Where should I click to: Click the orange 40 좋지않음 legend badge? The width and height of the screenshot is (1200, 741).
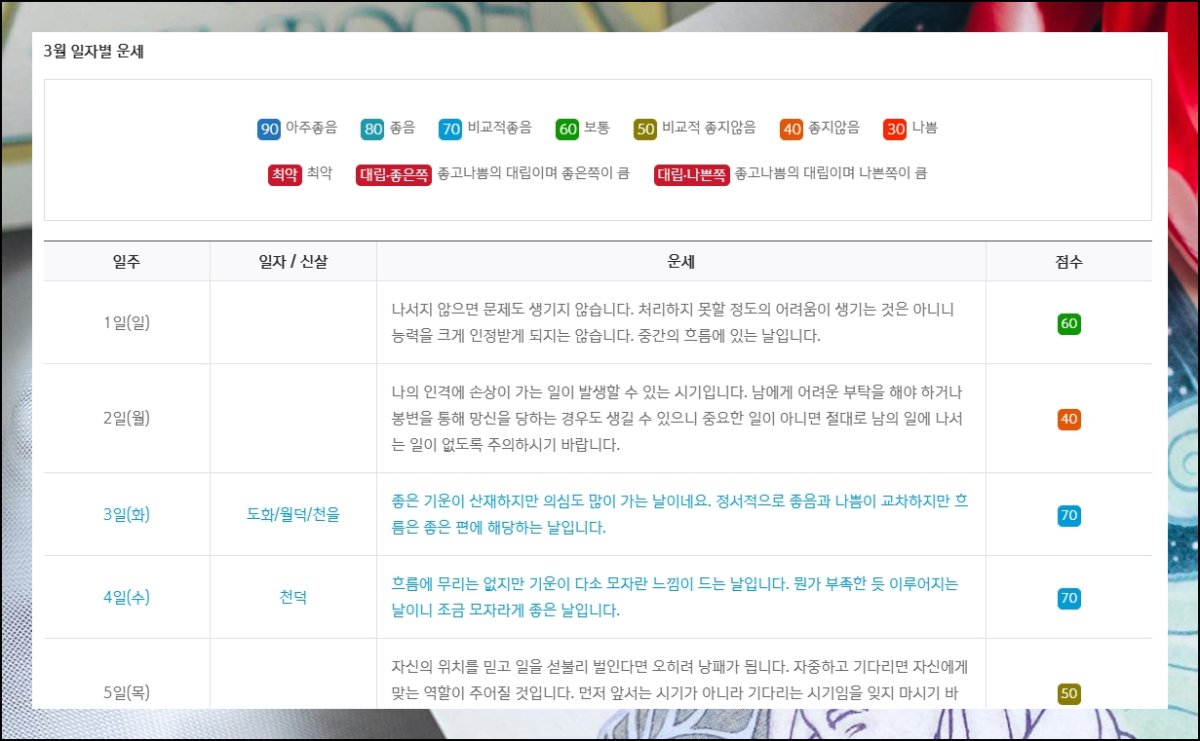tap(792, 129)
